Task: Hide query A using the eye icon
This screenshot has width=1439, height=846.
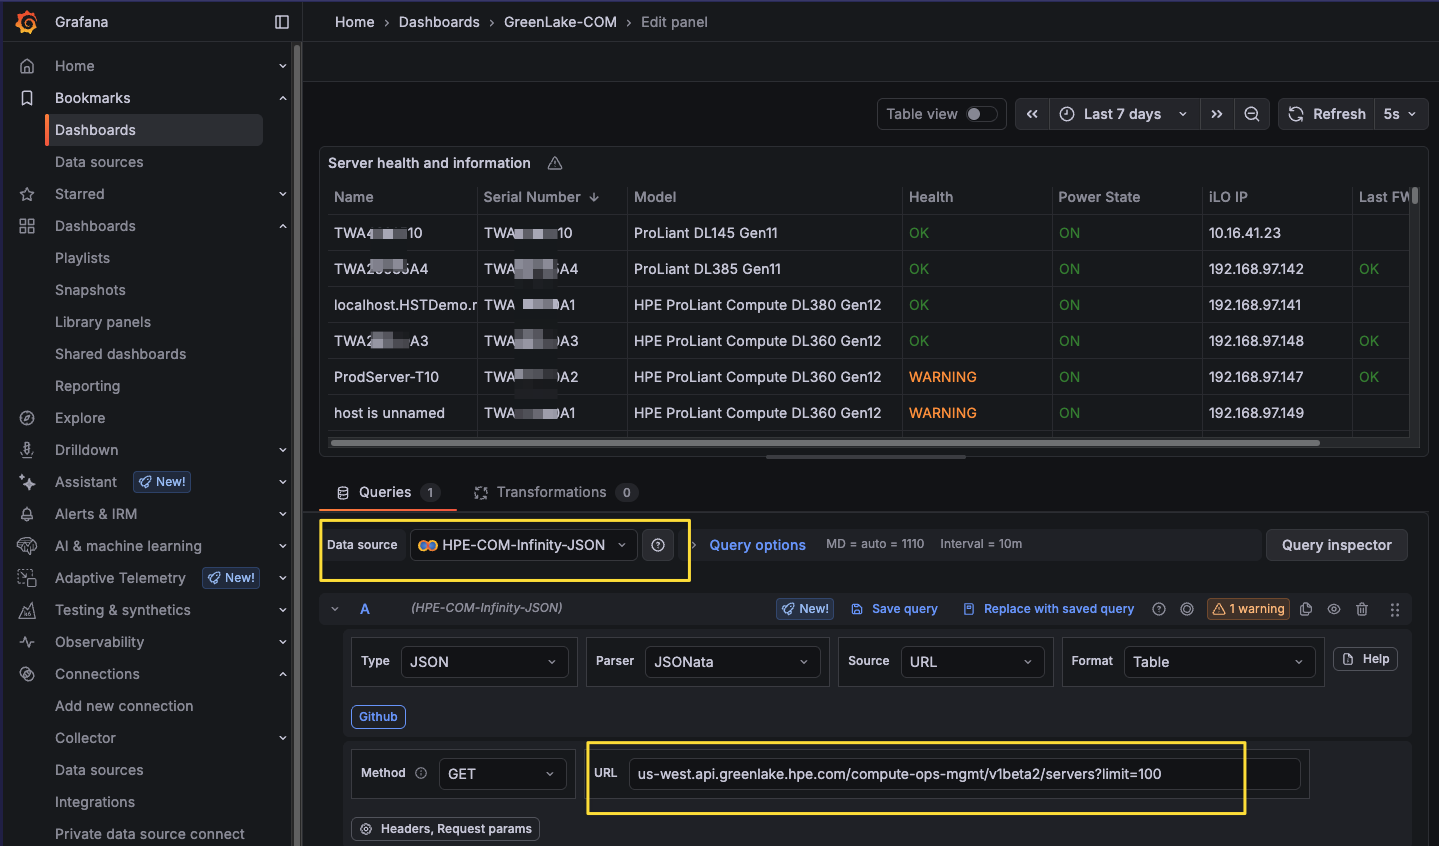Action: [1334, 609]
